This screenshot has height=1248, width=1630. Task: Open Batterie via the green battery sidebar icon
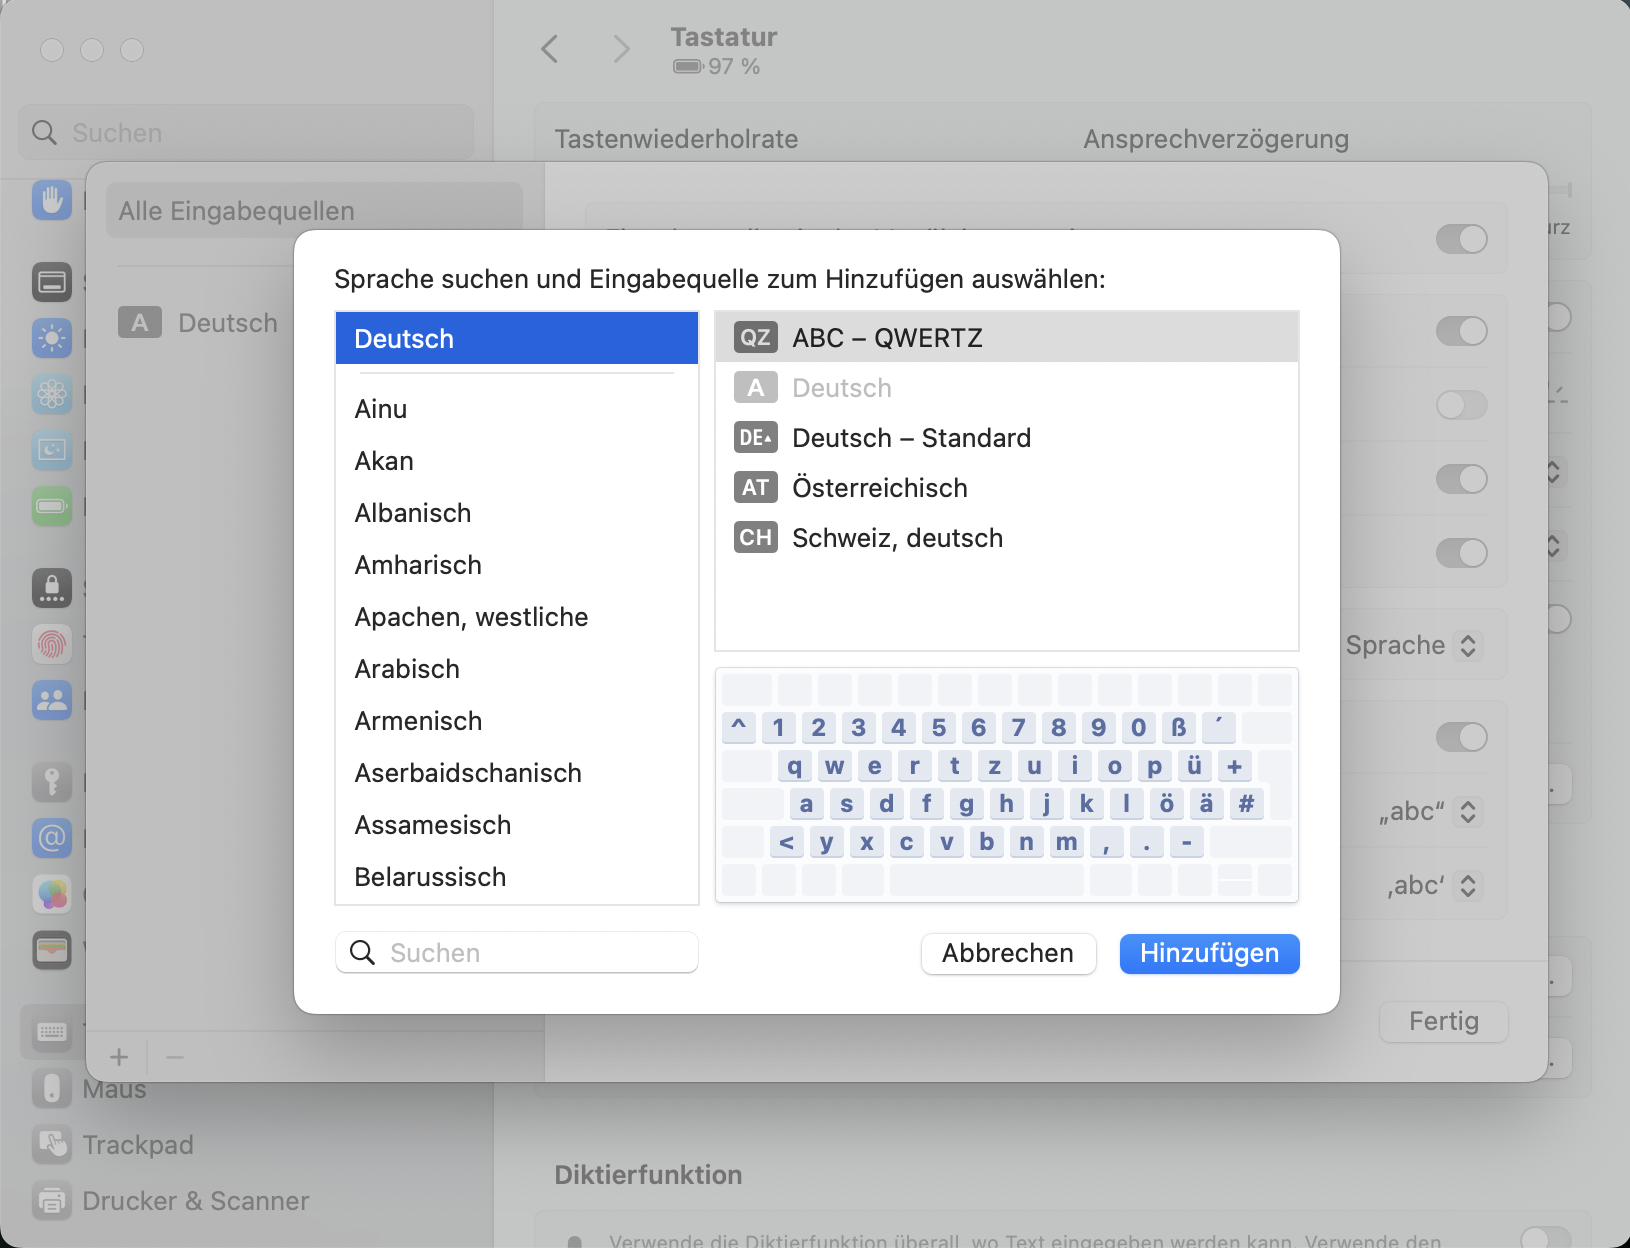(52, 506)
